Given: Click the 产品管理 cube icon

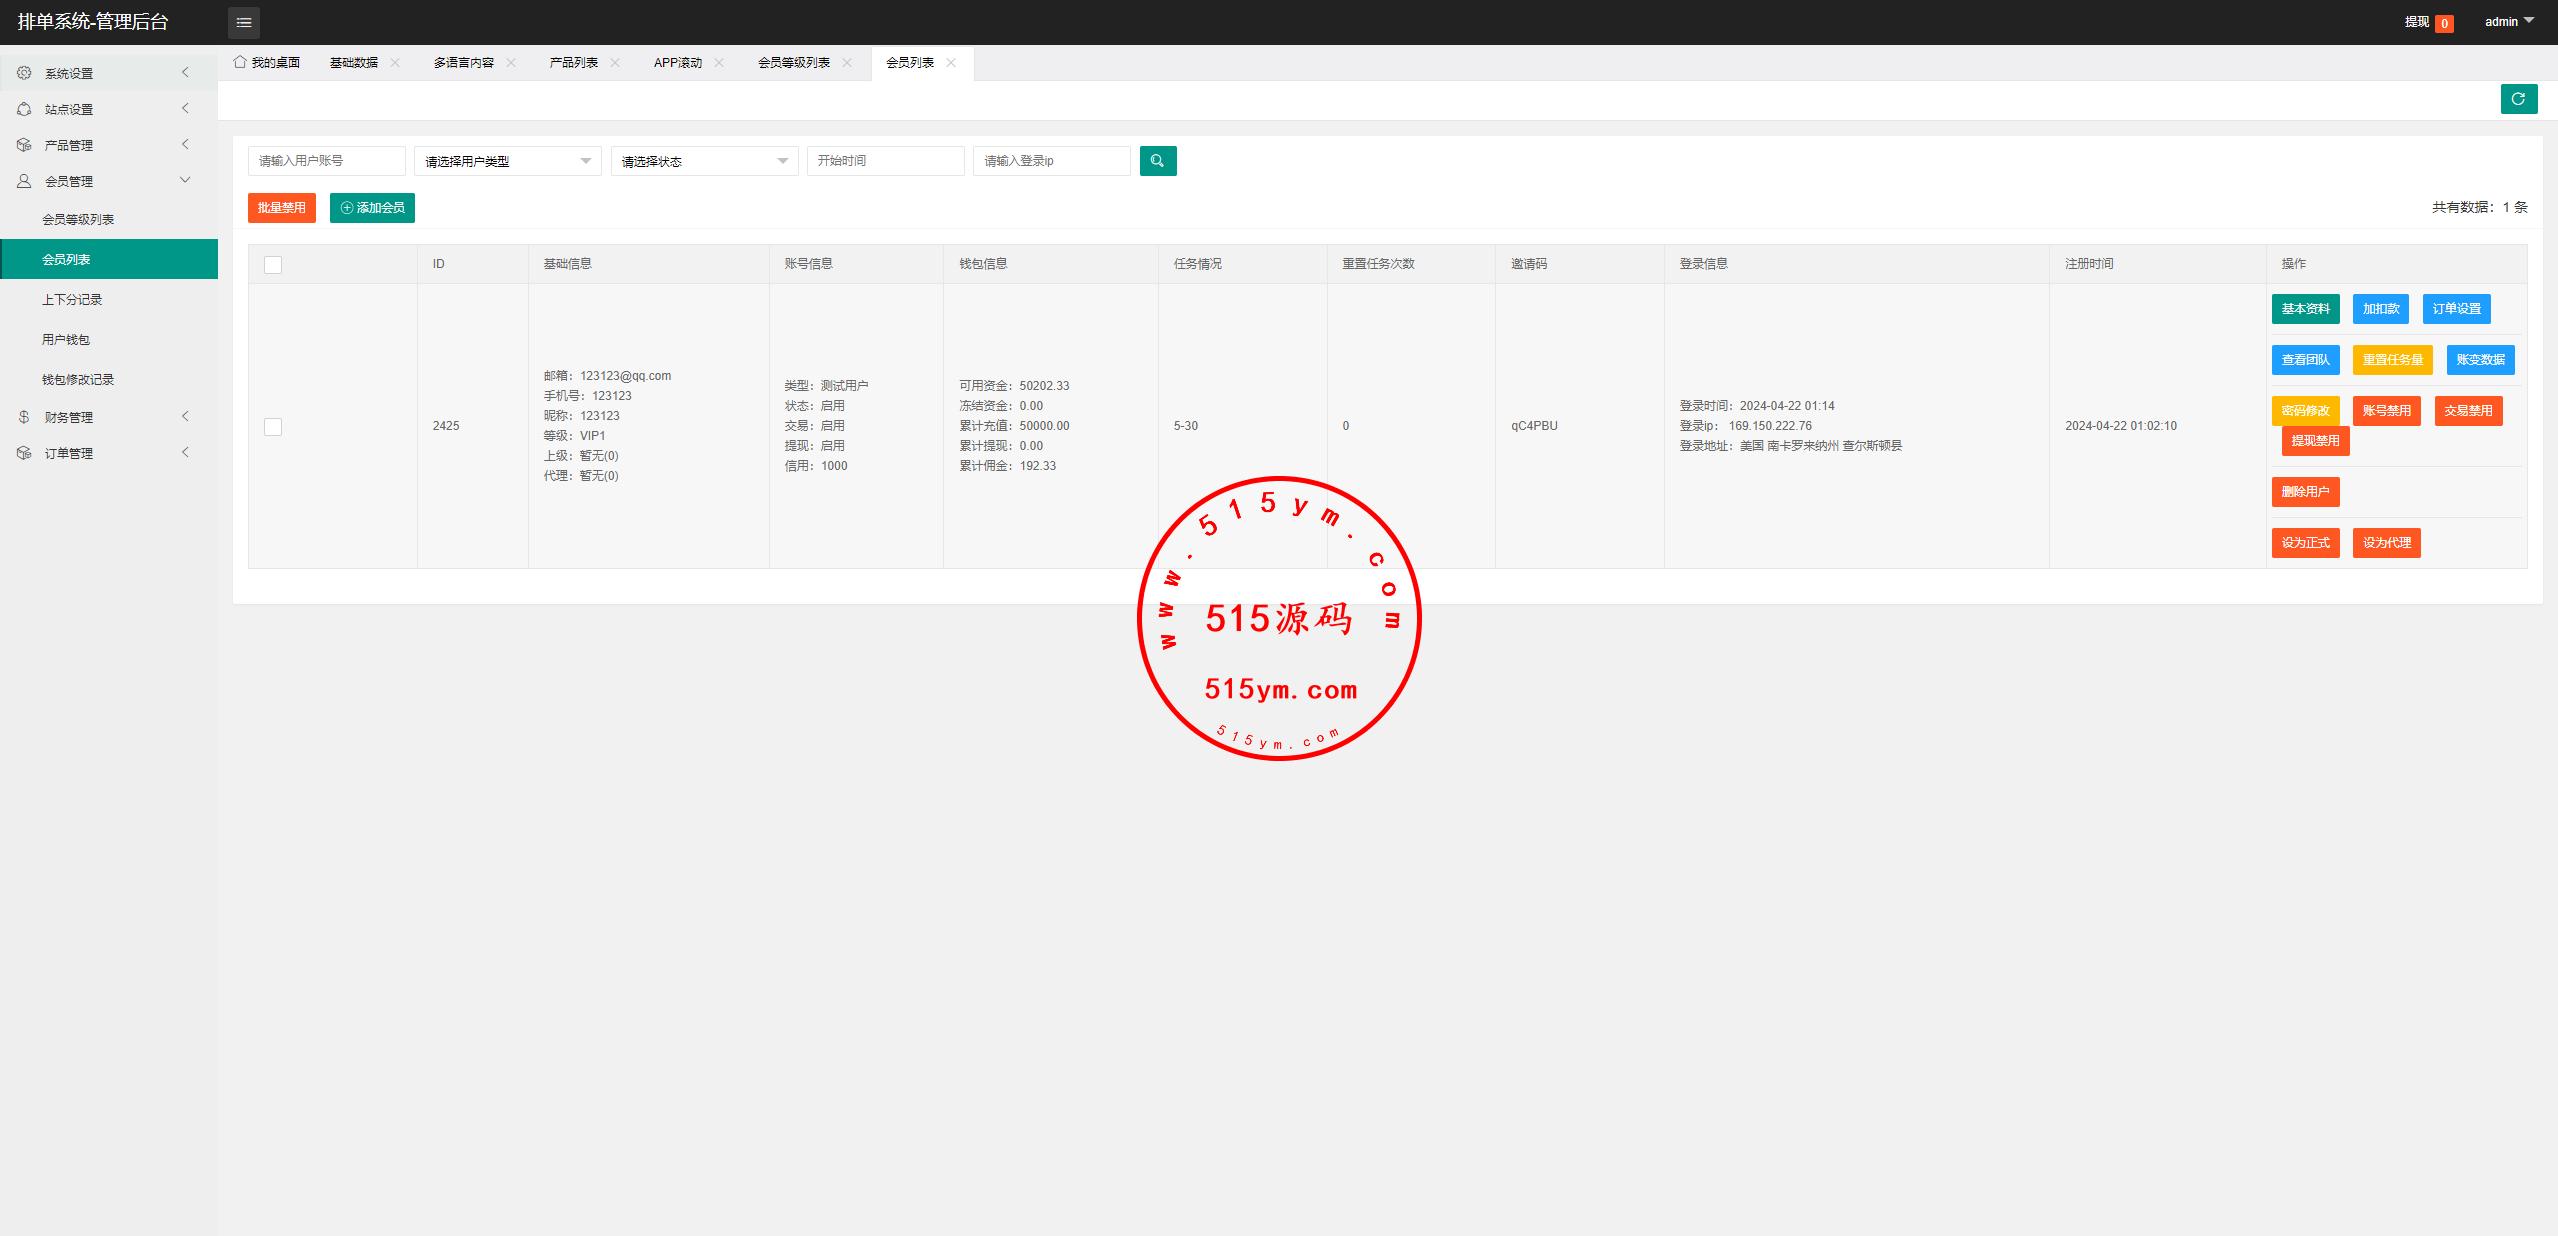Looking at the screenshot, I should click(x=24, y=145).
